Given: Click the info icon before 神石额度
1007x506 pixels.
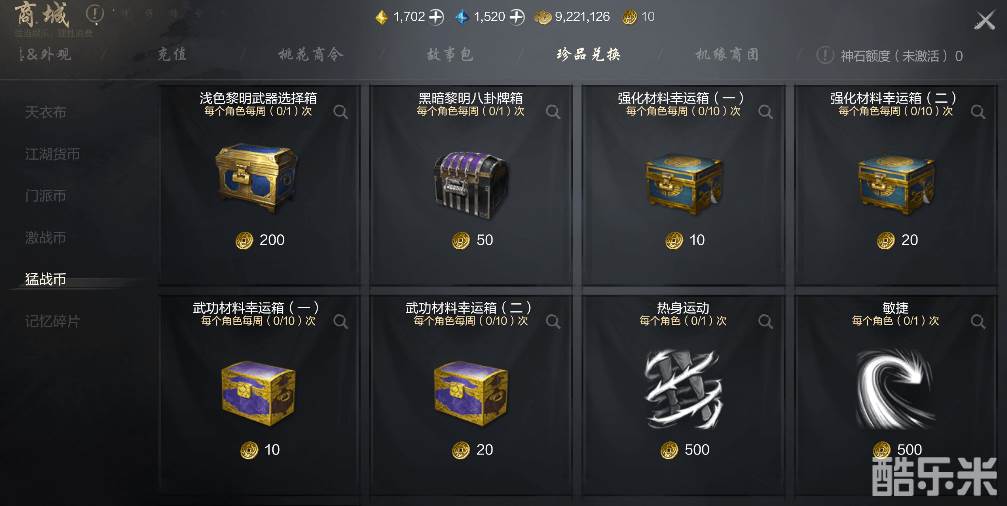Looking at the screenshot, I should [825, 55].
